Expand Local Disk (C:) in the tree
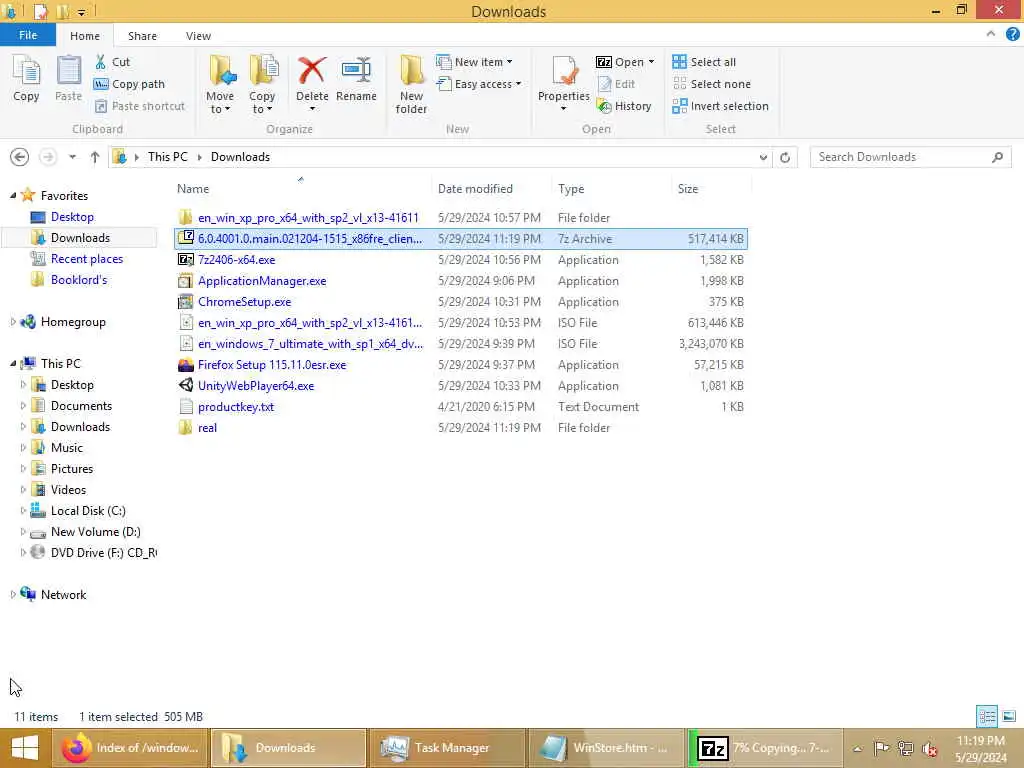This screenshot has width=1024, height=768. pos(24,511)
